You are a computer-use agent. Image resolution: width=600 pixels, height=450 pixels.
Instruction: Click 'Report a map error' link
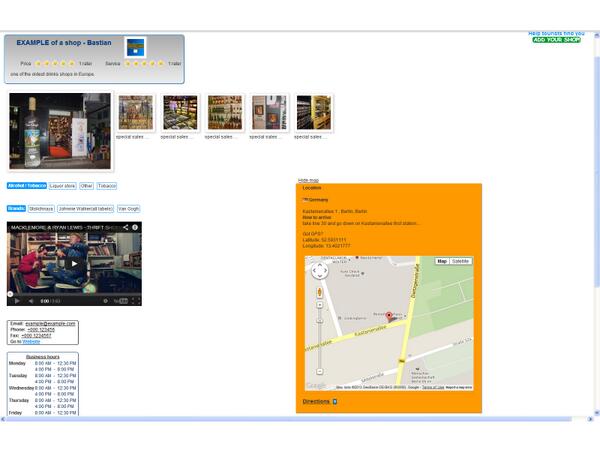click(459, 388)
